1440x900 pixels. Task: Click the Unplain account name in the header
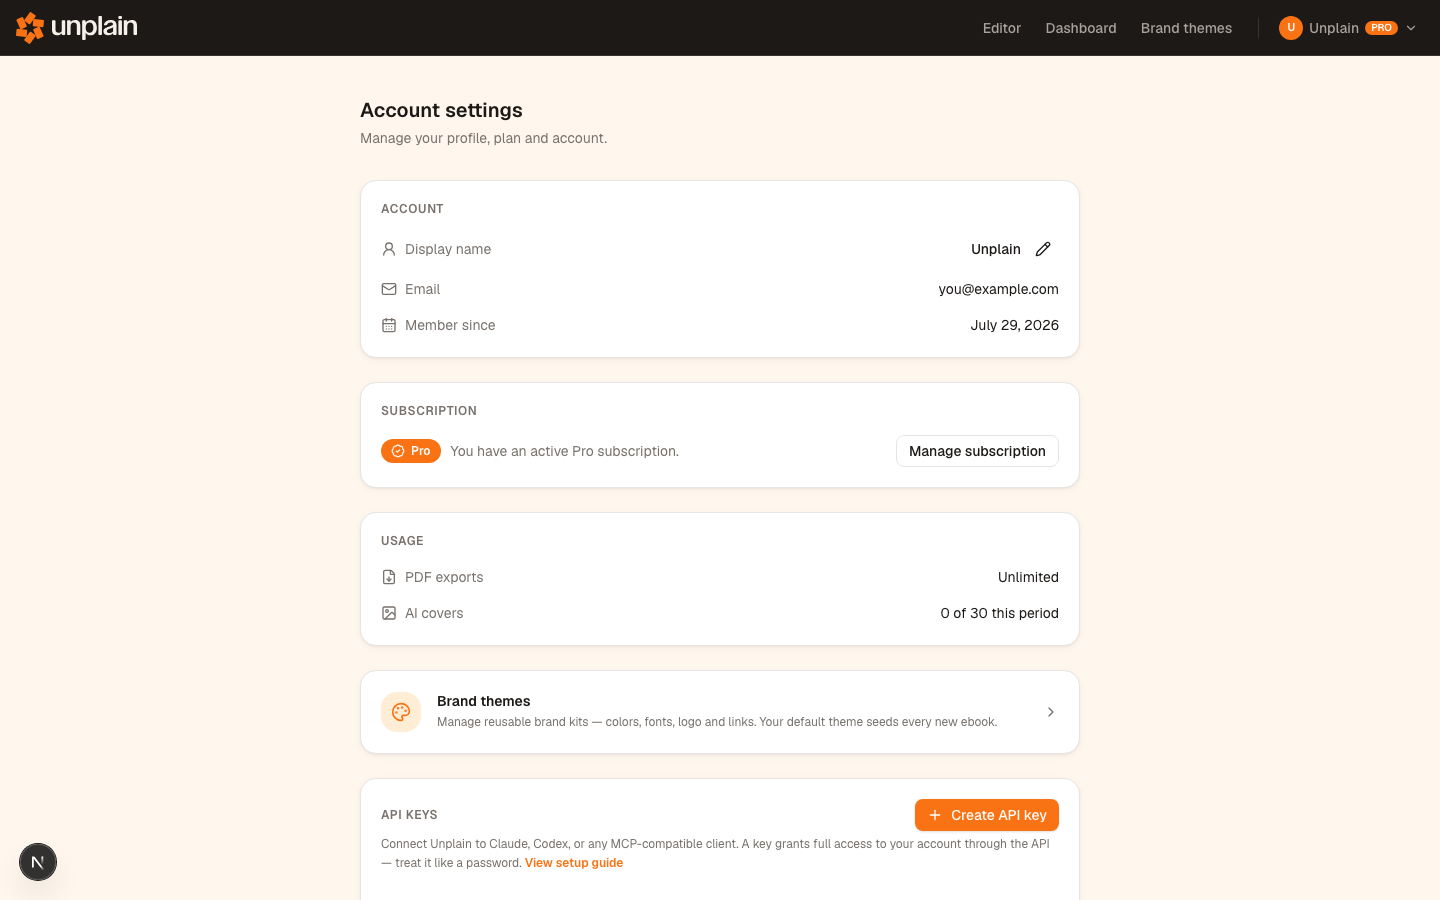[x=1334, y=28]
